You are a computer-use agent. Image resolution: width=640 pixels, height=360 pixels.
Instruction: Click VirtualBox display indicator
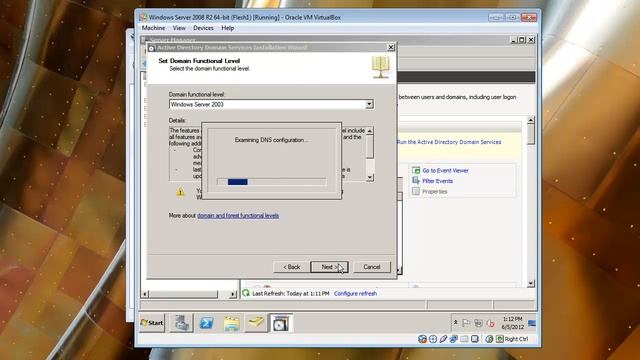(x=474, y=339)
